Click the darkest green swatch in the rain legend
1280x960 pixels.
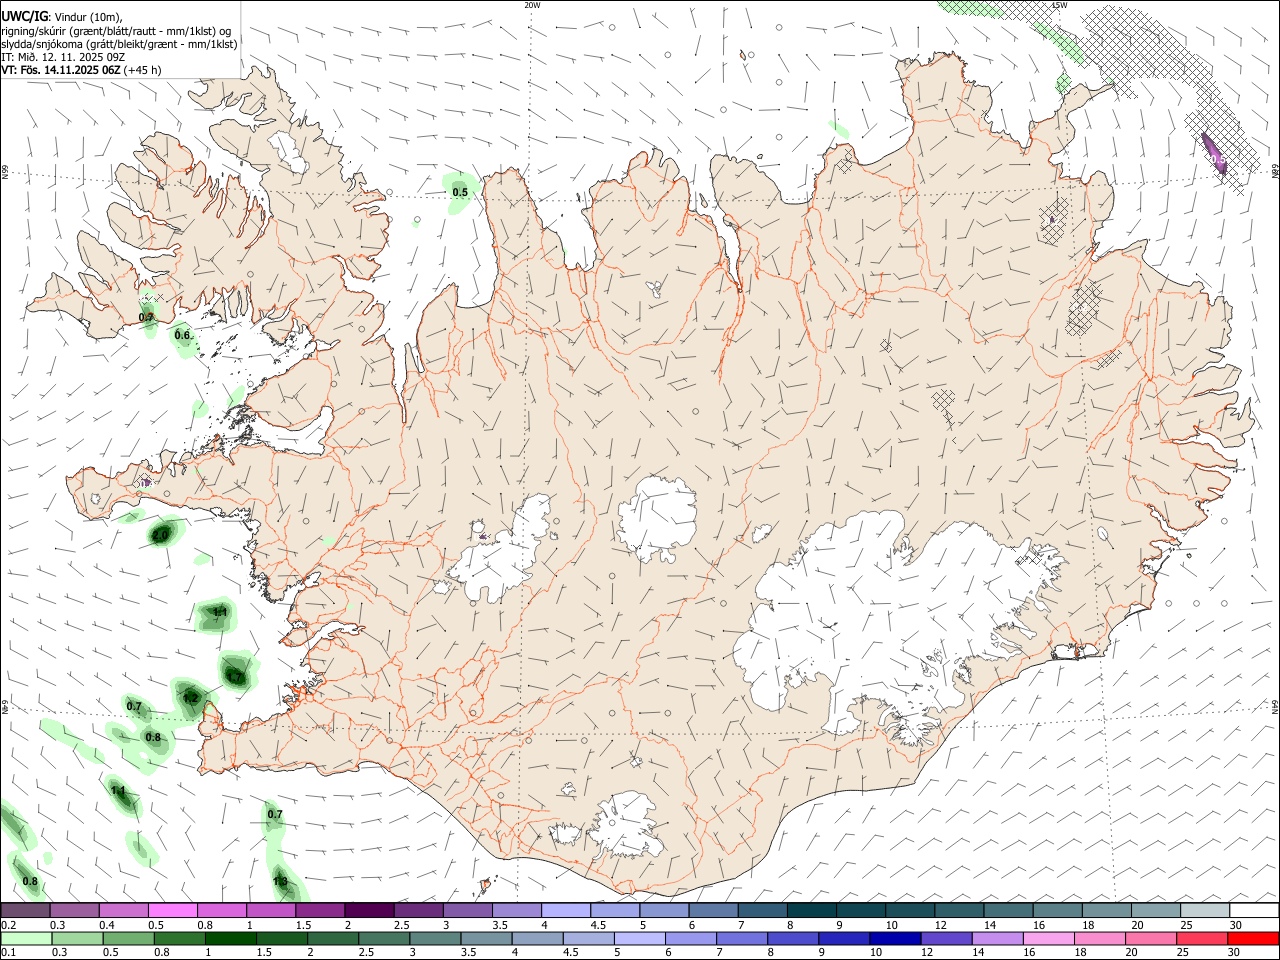coord(231,939)
